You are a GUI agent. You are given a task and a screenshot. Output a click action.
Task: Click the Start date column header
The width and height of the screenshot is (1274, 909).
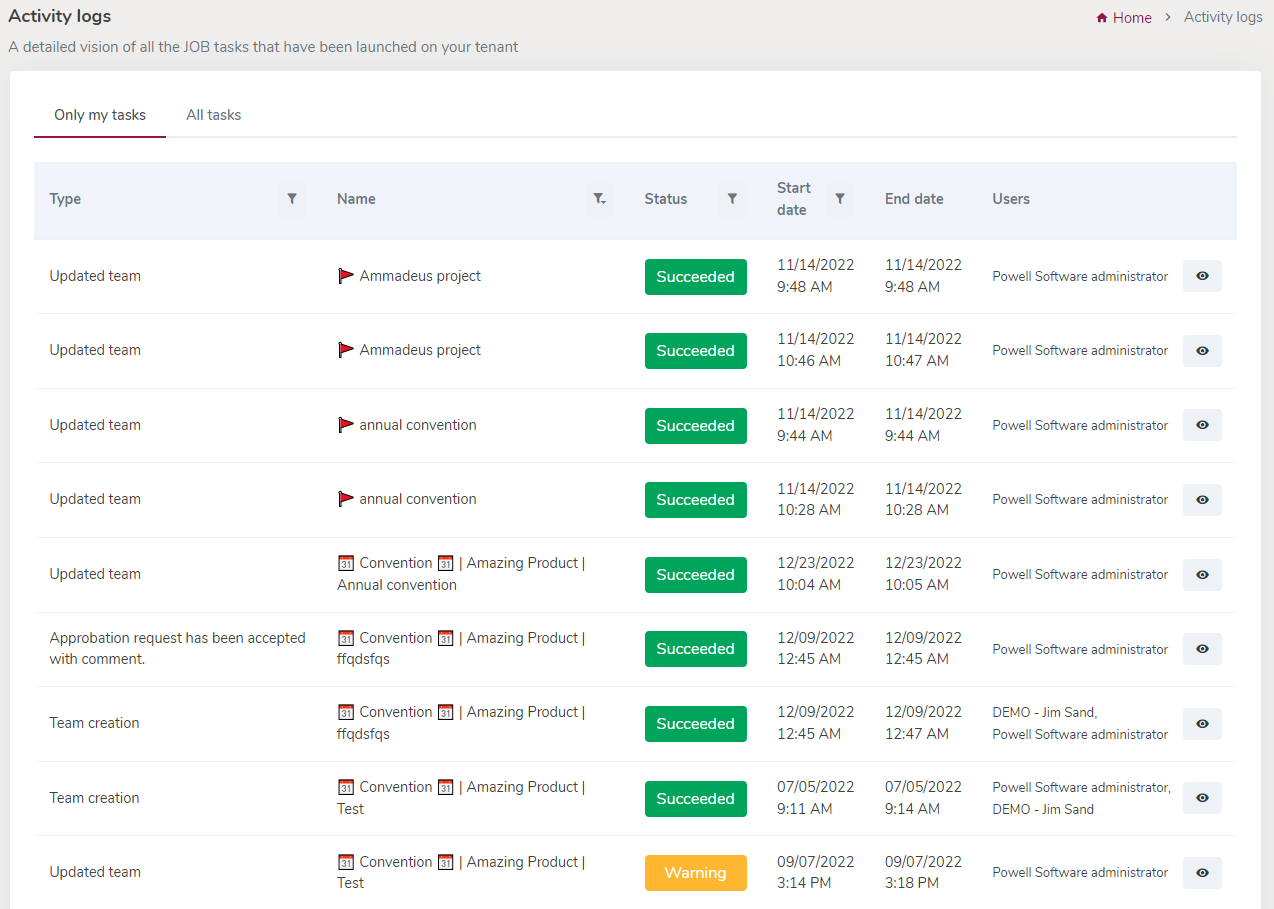click(x=794, y=199)
